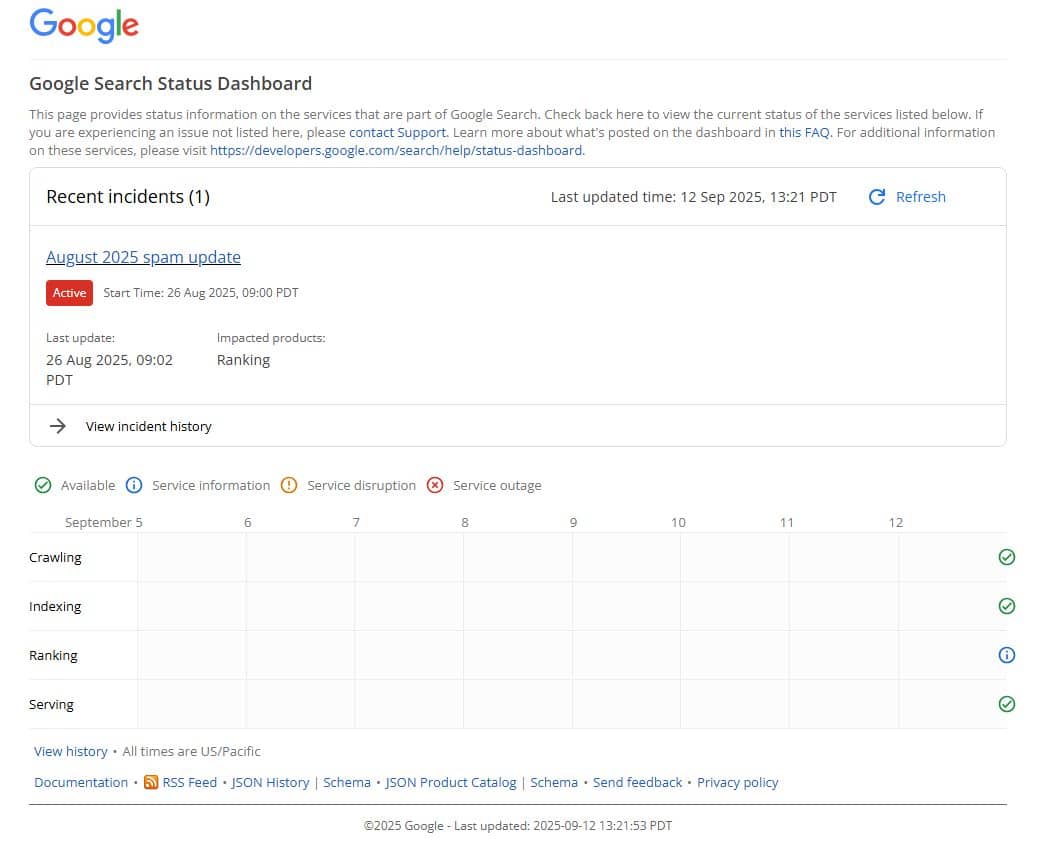
Task: Click the All times are US/Pacific note
Action: [192, 752]
